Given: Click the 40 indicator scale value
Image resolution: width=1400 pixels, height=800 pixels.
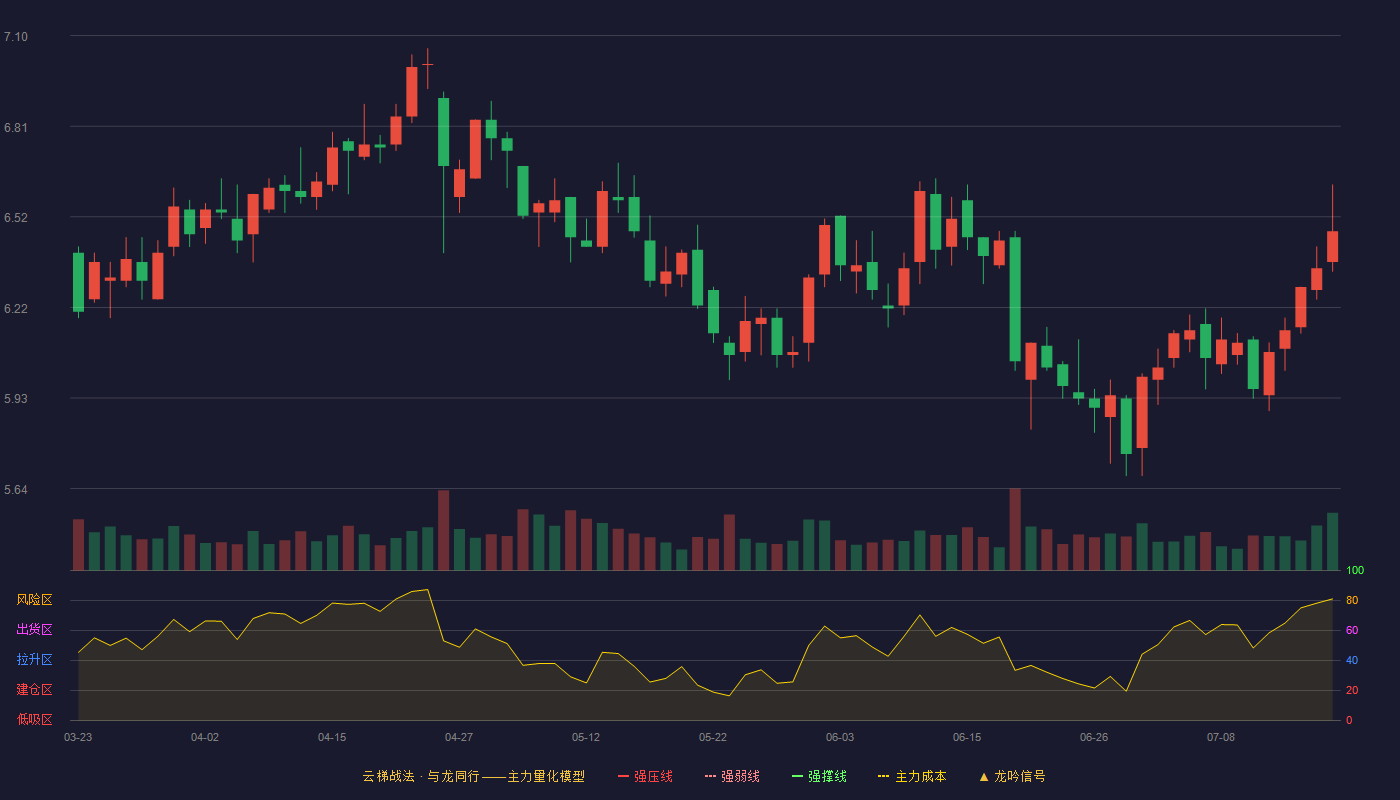Looking at the screenshot, I should (1352, 660).
